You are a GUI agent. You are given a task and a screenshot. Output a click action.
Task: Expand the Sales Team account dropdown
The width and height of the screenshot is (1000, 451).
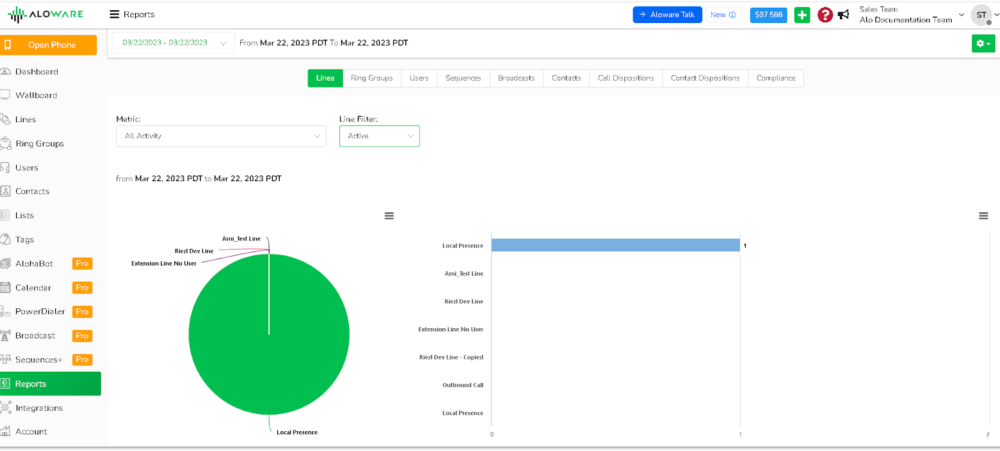[x=912, y=15]
